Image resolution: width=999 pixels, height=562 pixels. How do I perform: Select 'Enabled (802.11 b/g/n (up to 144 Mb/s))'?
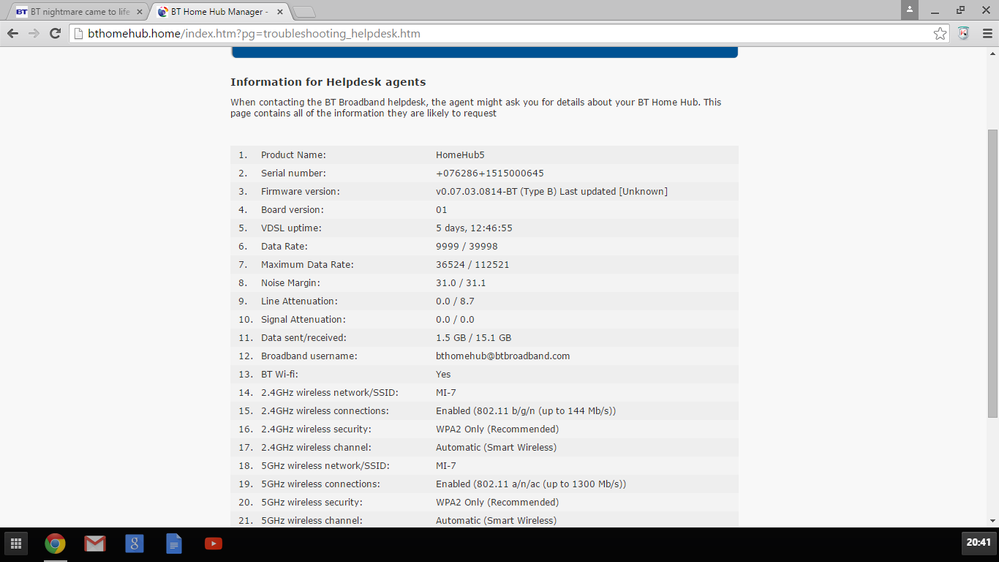[526, 411]
